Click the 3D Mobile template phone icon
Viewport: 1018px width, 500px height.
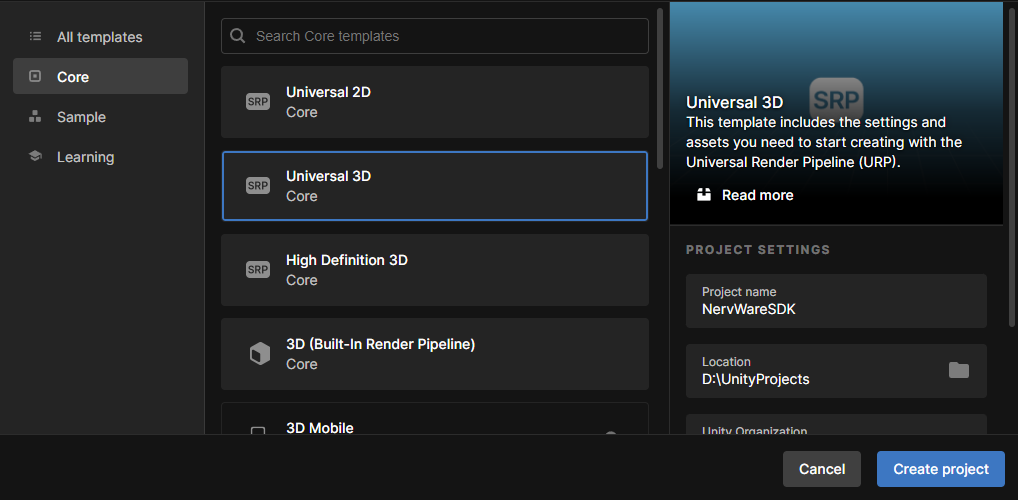(258, 431)
